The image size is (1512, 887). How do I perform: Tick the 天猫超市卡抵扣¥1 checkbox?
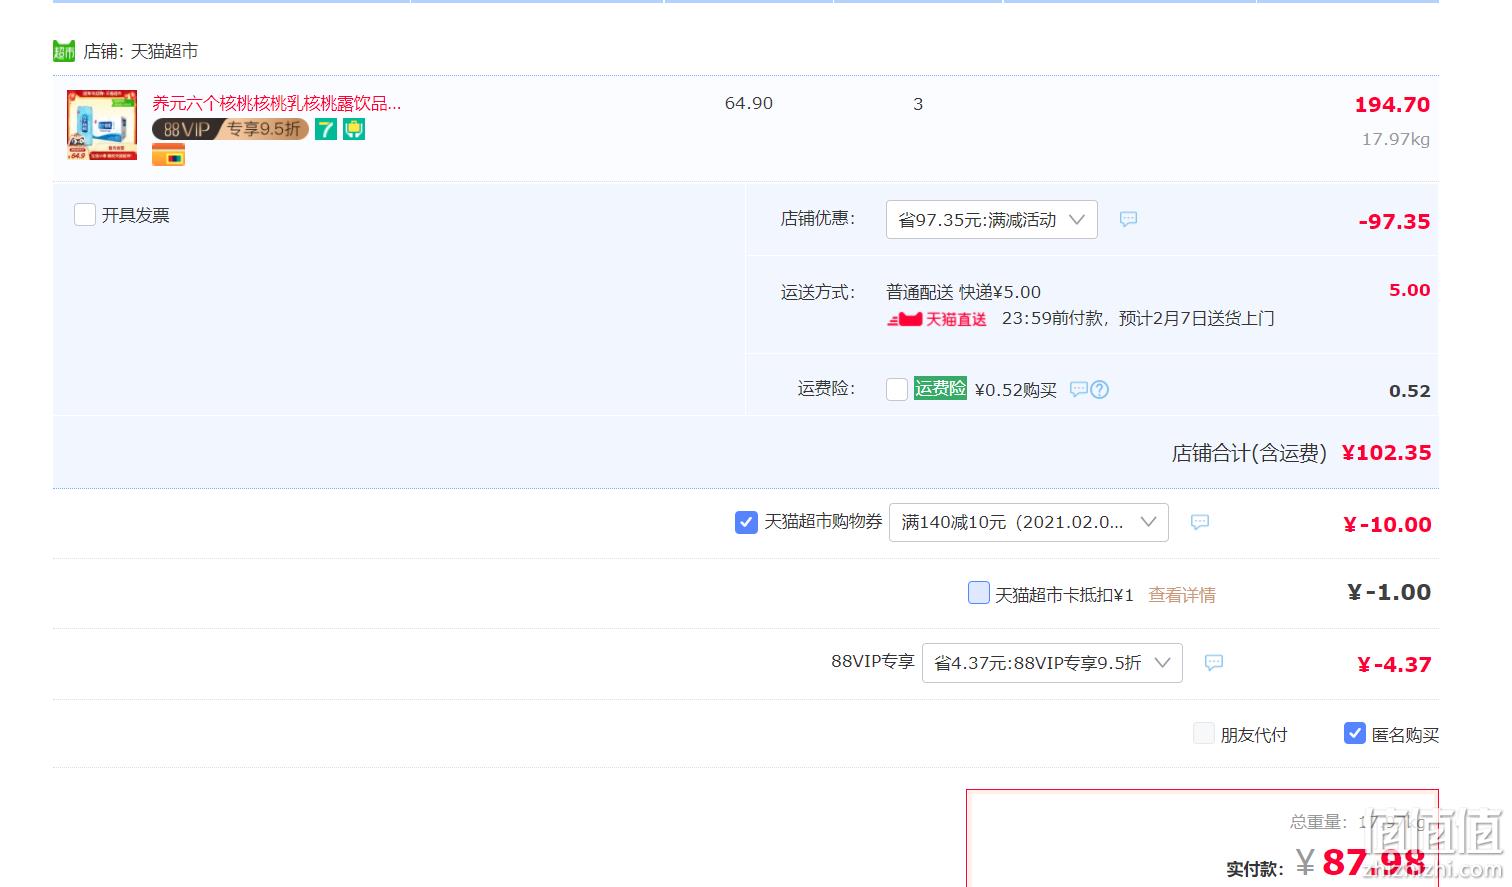click(x=979, y=593)
